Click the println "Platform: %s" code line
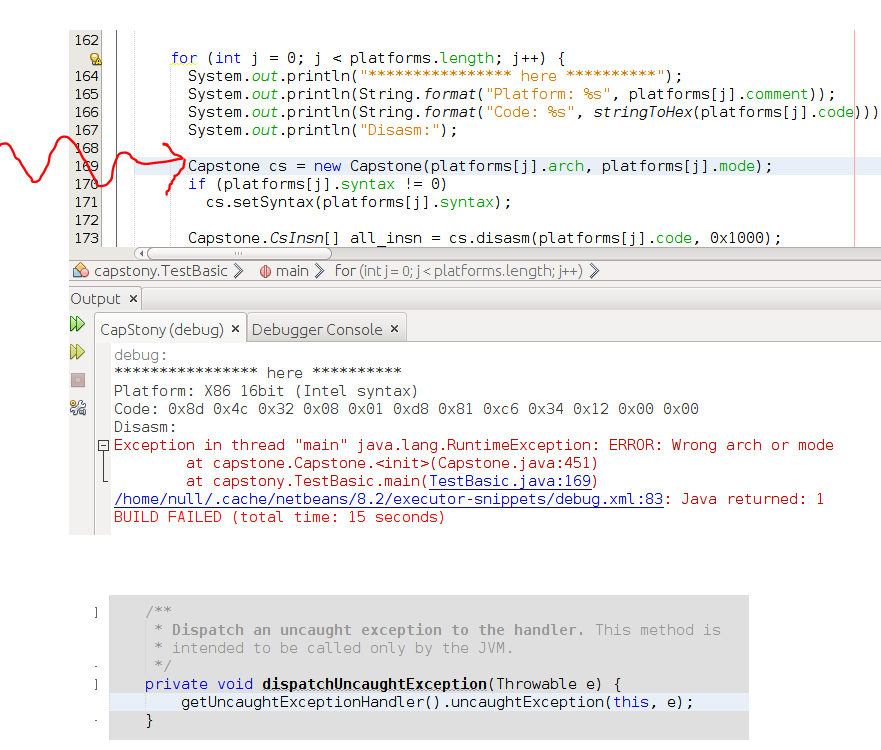Screen dimensions: 881x750 pos(511,94)
